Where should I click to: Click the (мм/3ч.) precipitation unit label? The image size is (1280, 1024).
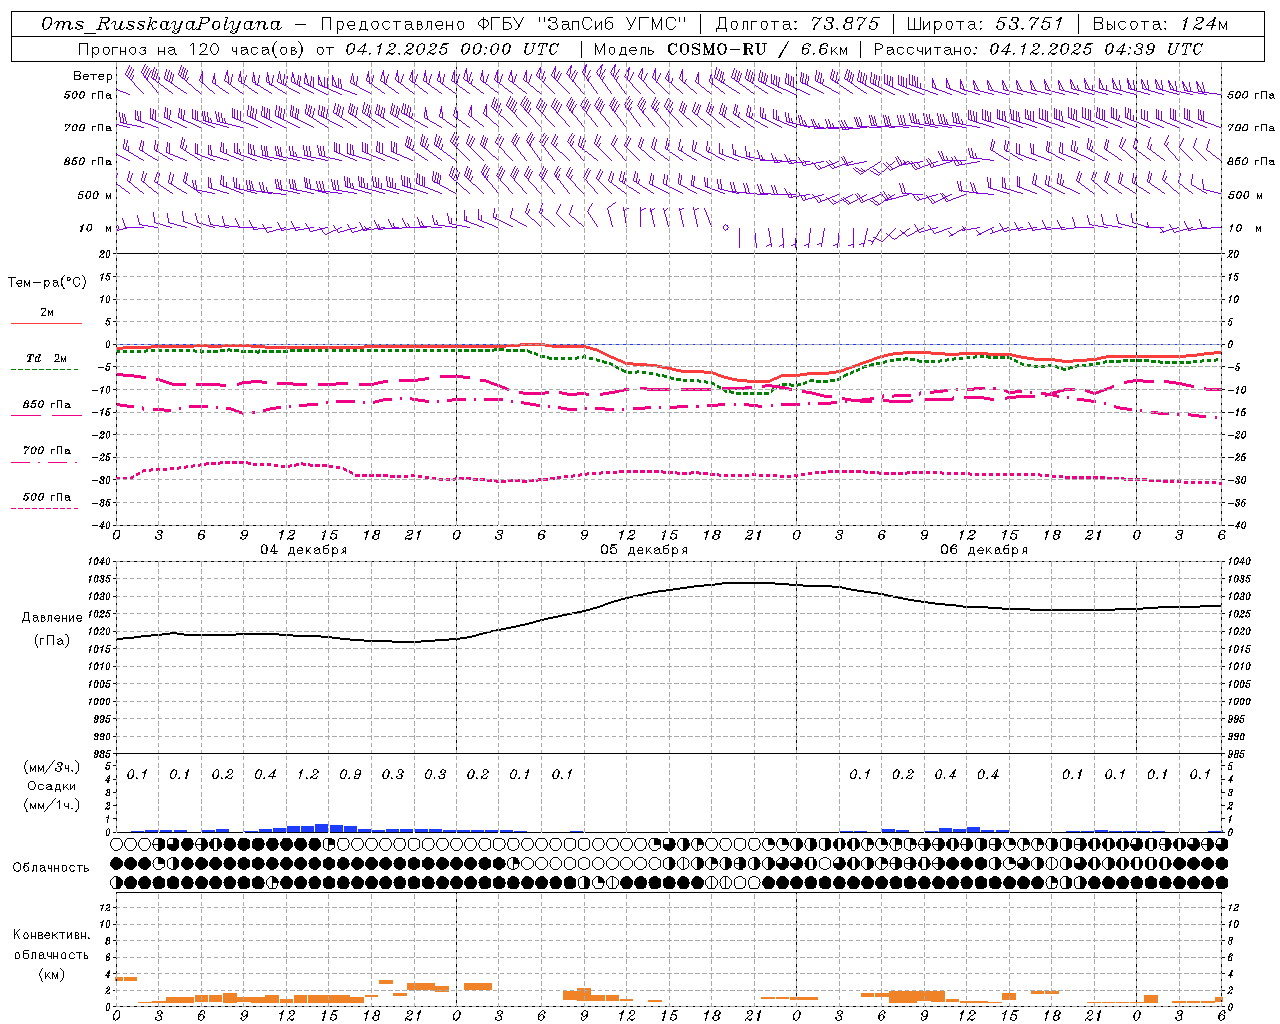(x=51, y=767)
